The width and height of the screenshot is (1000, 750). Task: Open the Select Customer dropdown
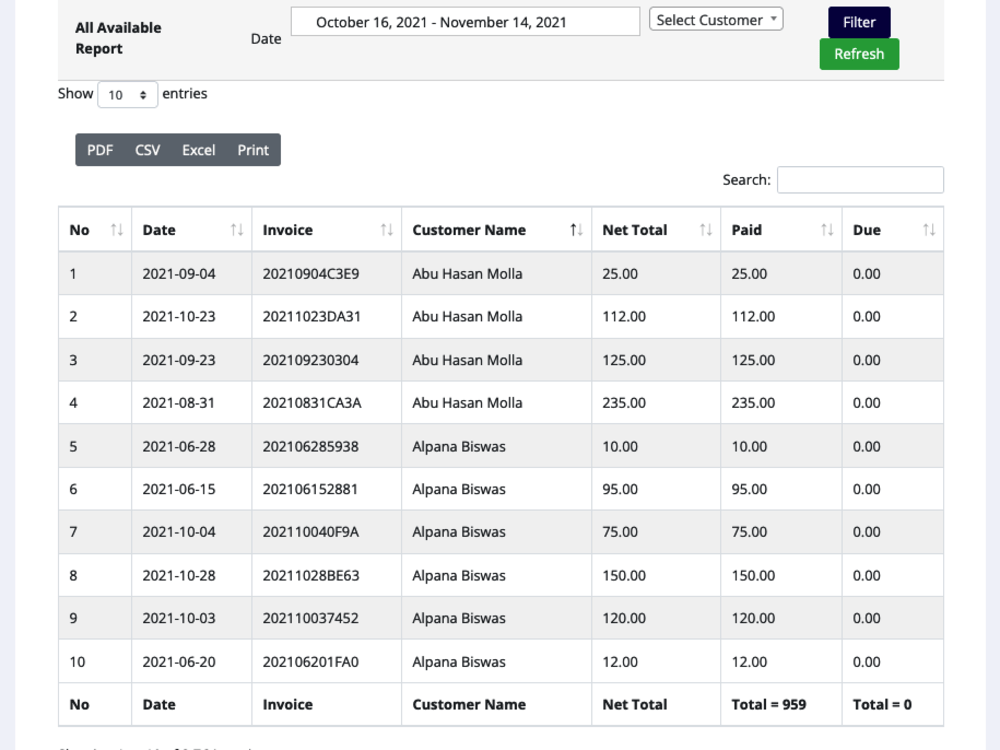tap(716, 20)
